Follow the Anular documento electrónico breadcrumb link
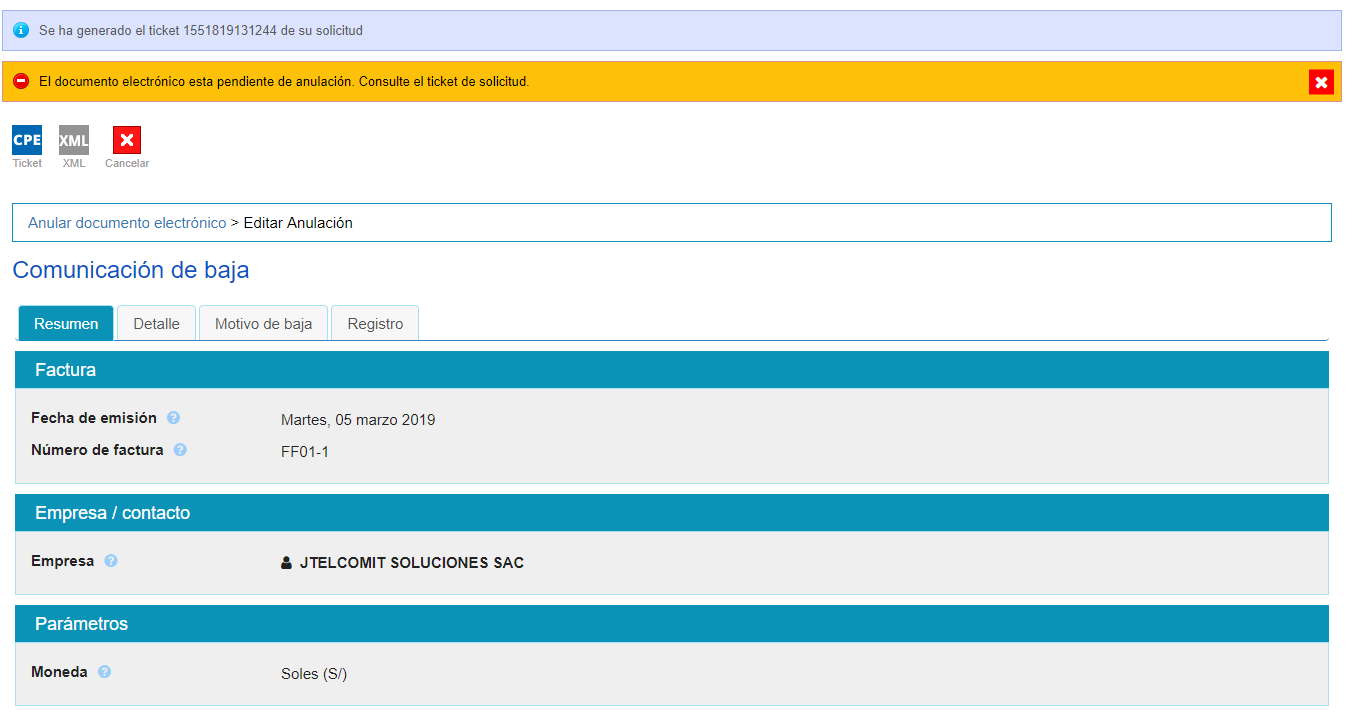Viewport: 1345px width, 715px height. pos(127,223)
